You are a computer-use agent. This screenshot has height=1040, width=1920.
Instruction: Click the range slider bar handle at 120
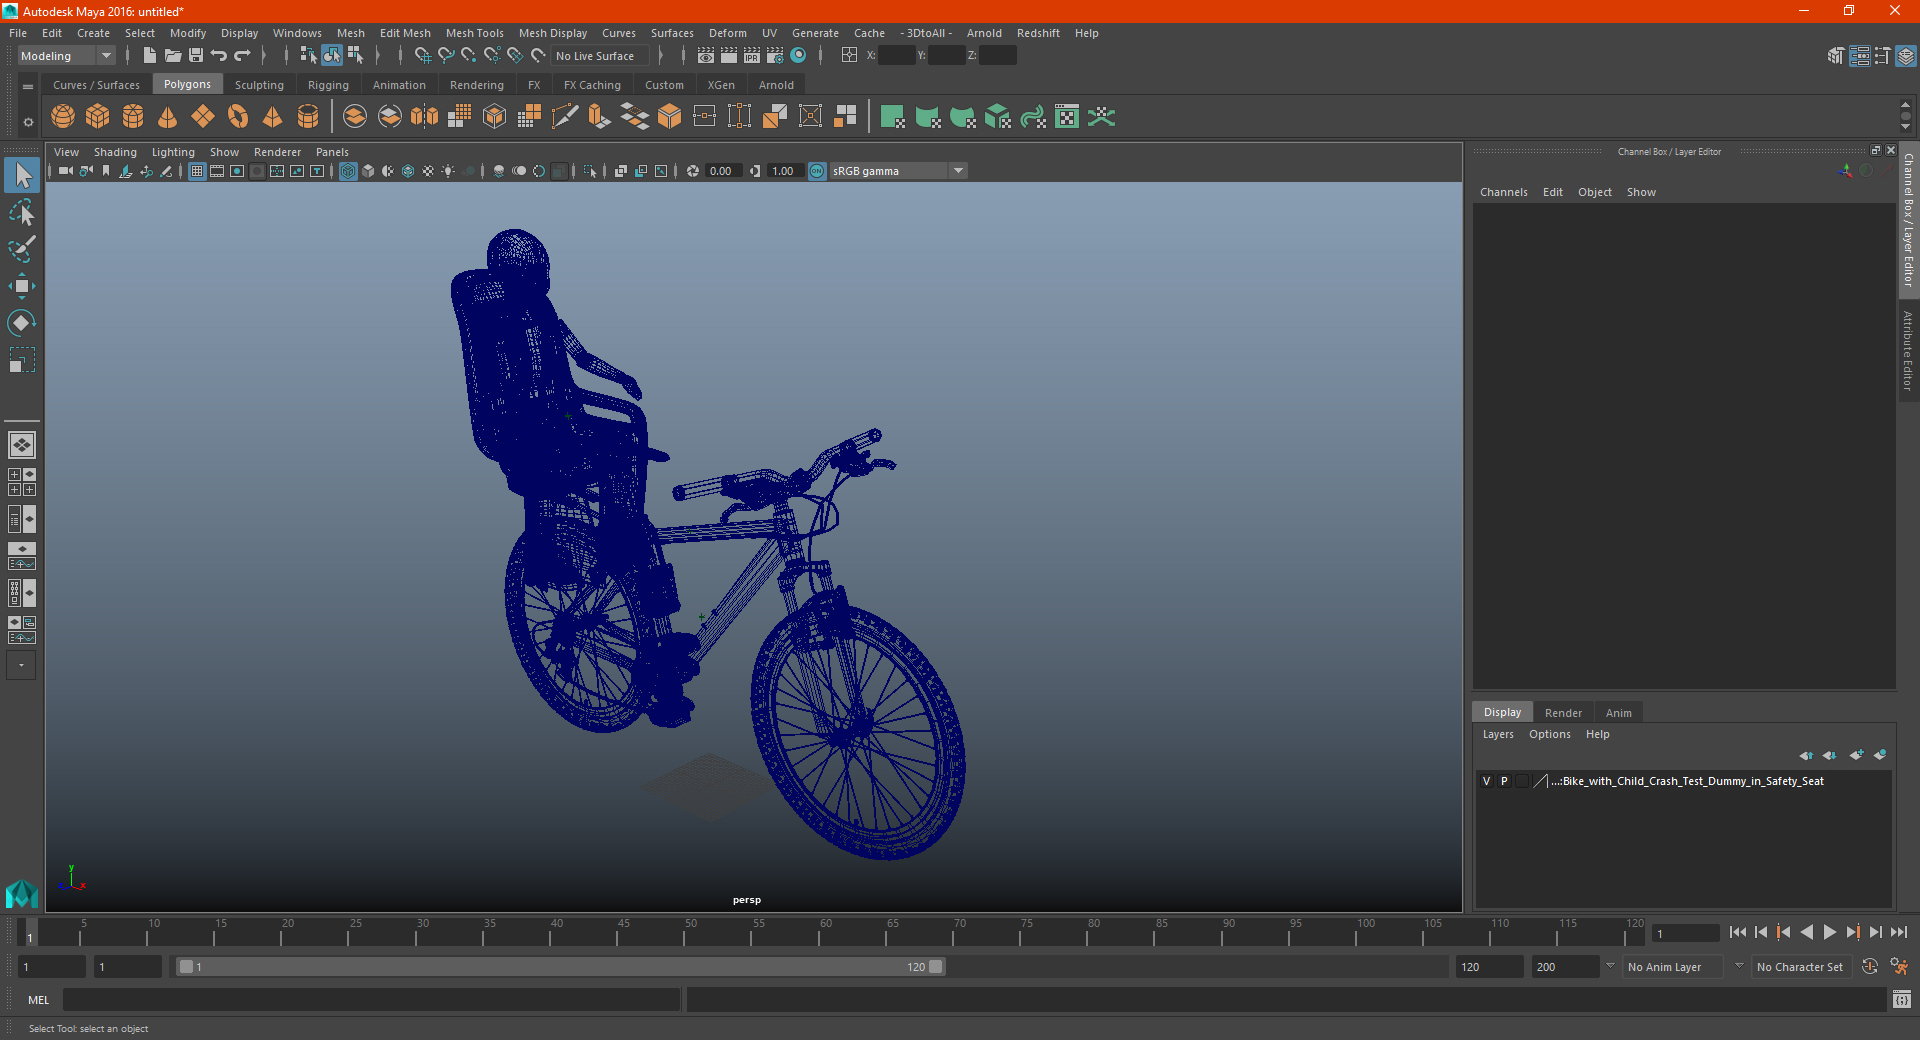pyautogui.click(x=936, y=967)
